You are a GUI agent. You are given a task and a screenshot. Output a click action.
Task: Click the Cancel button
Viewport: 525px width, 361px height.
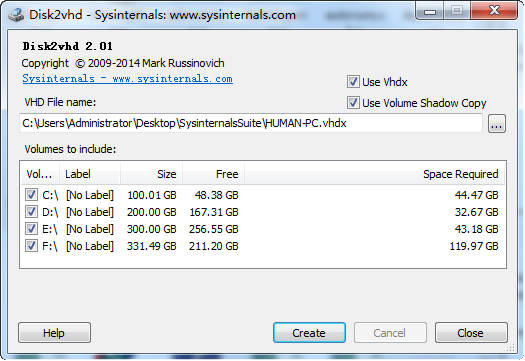pyautogui.click(x=390, y=333)
